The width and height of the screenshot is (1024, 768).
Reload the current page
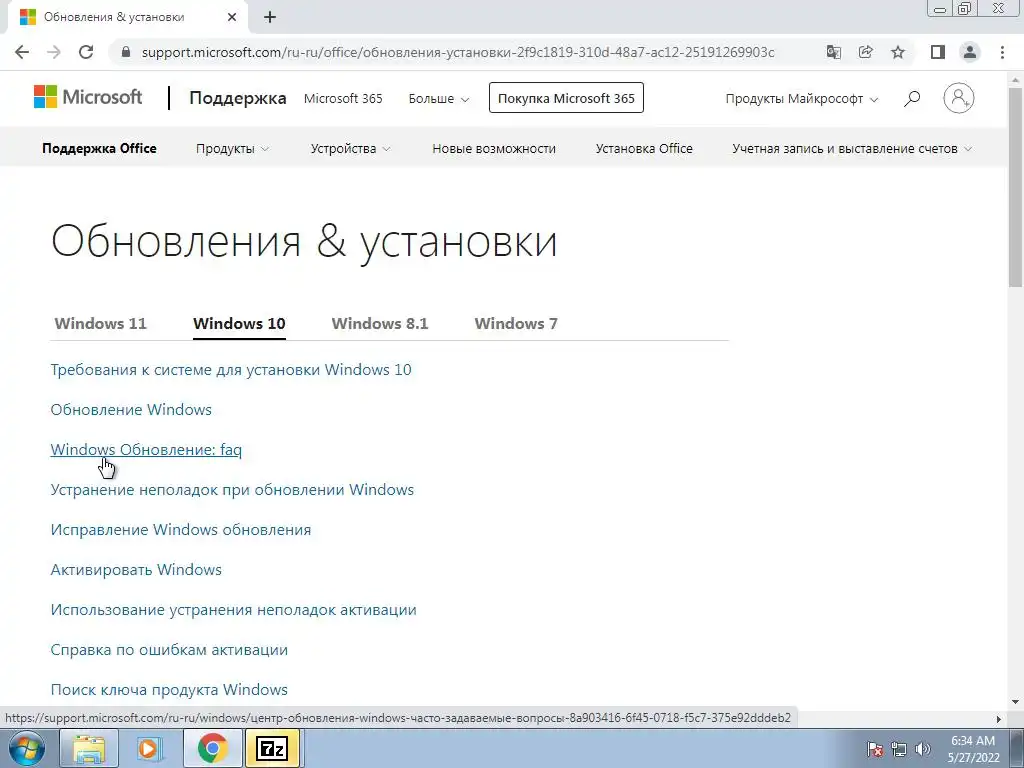coord(86,52)
